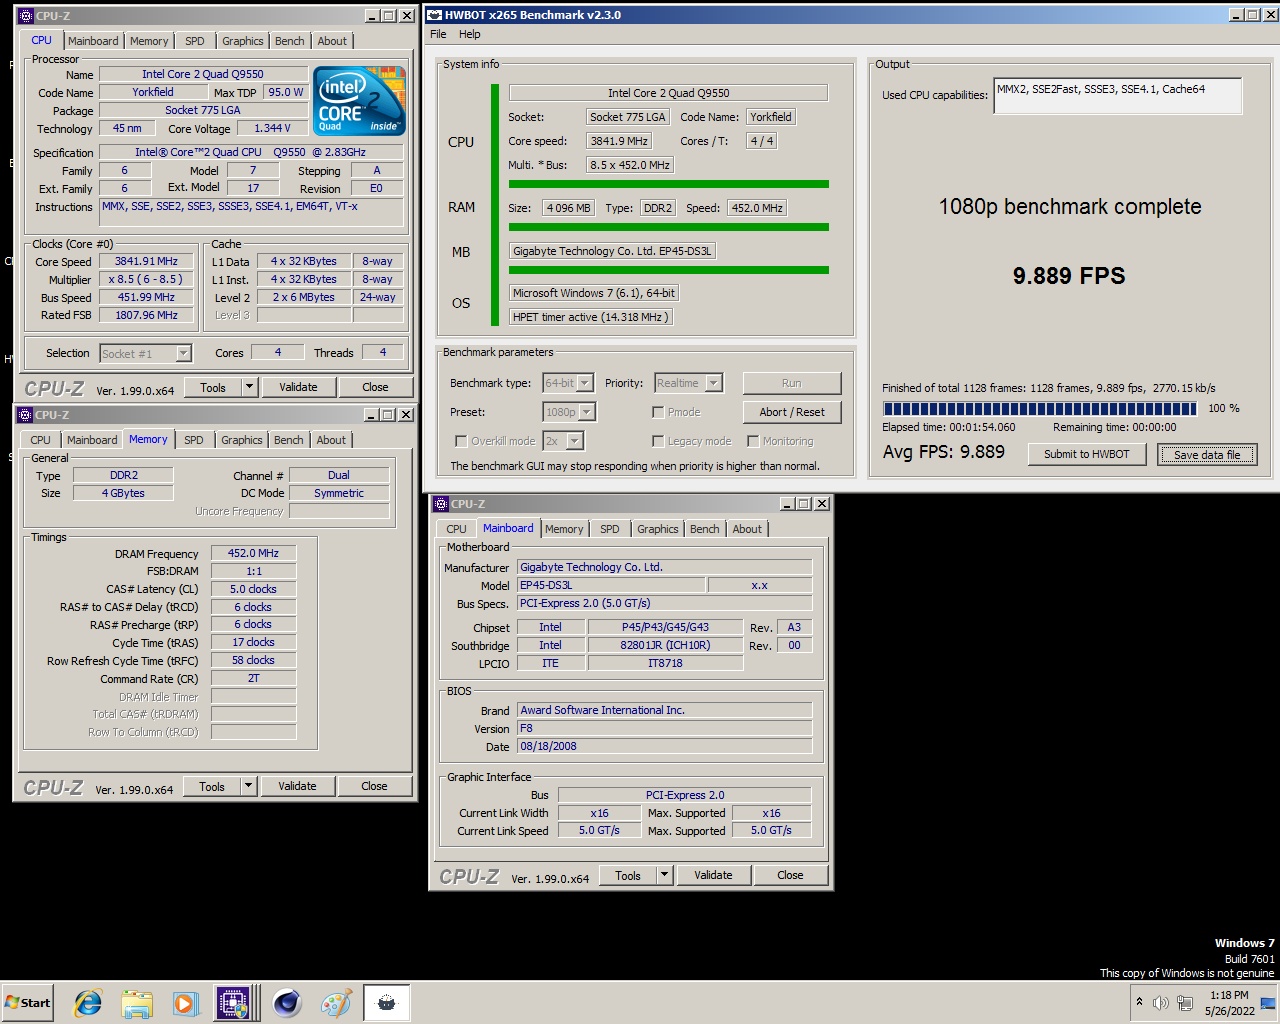Image resolution: width=1280 pixels, height=1024 pixels.
Task: Expand Tools arrow in CPU-Z Mainboard window
Action: (x=664, y=875)
